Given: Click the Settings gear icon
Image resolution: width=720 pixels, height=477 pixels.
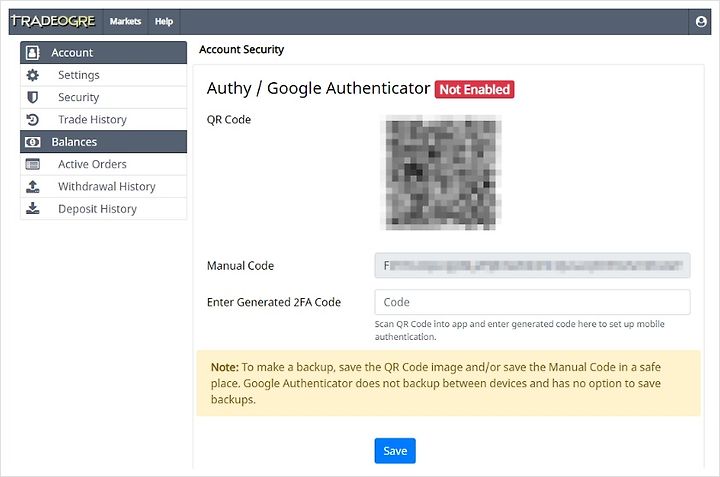Looking at the screenshot, I should click(33, 75).
